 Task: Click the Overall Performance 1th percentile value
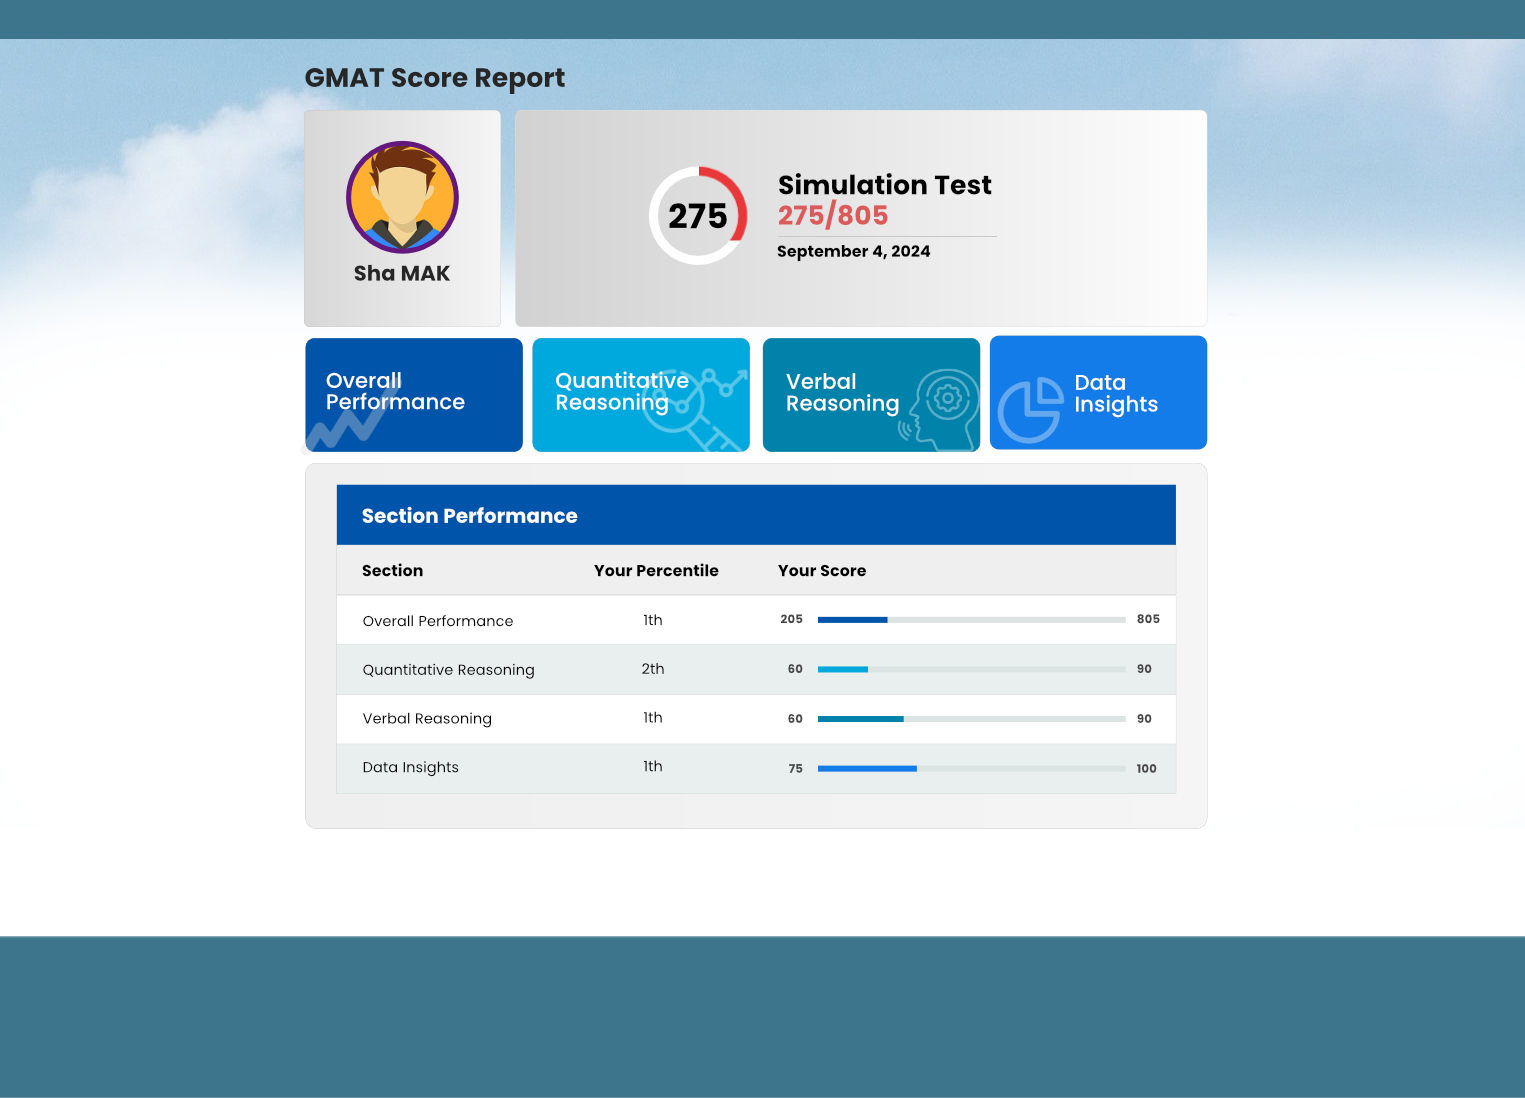(653, 620)
